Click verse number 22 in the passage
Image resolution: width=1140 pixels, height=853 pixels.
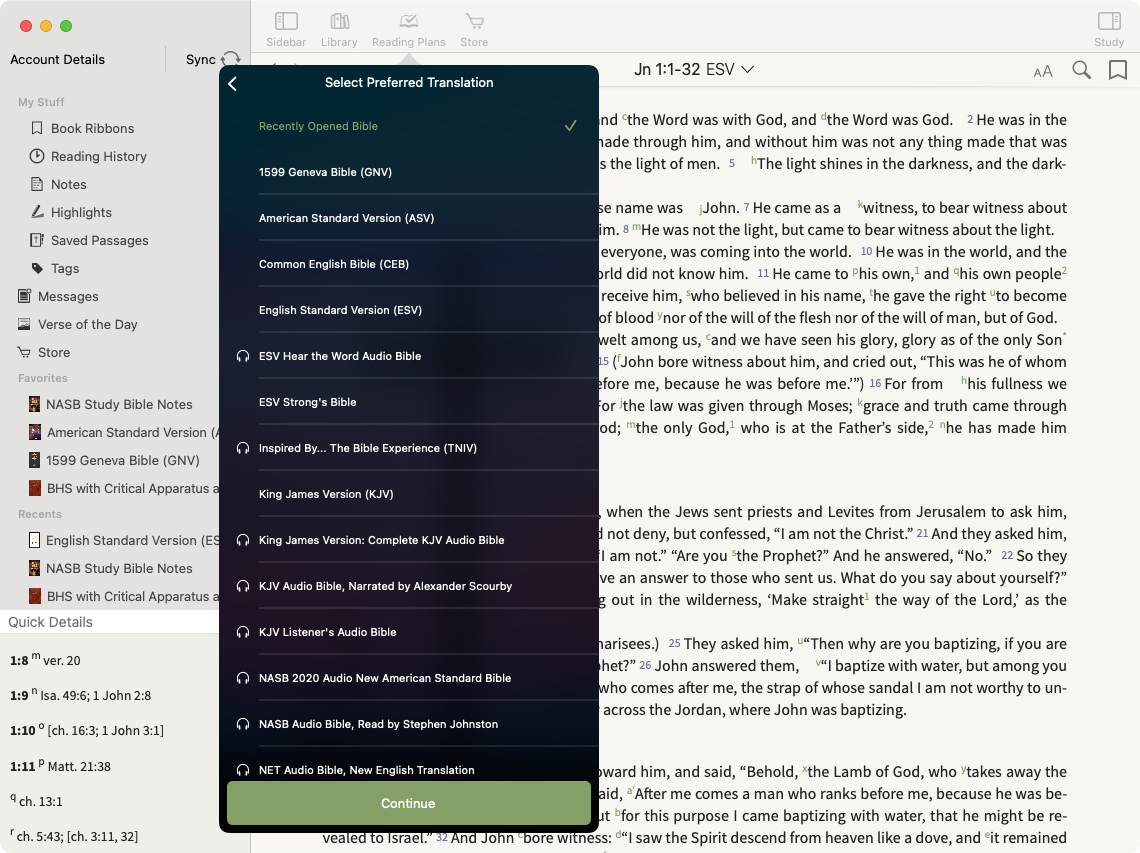pos(1007,556)
